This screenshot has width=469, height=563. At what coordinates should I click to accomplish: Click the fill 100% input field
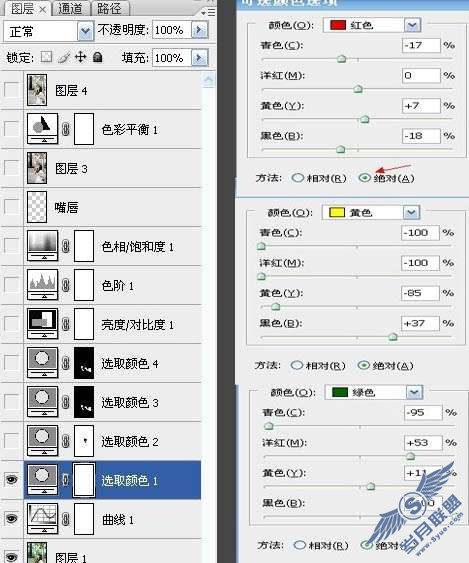(172, 58)
